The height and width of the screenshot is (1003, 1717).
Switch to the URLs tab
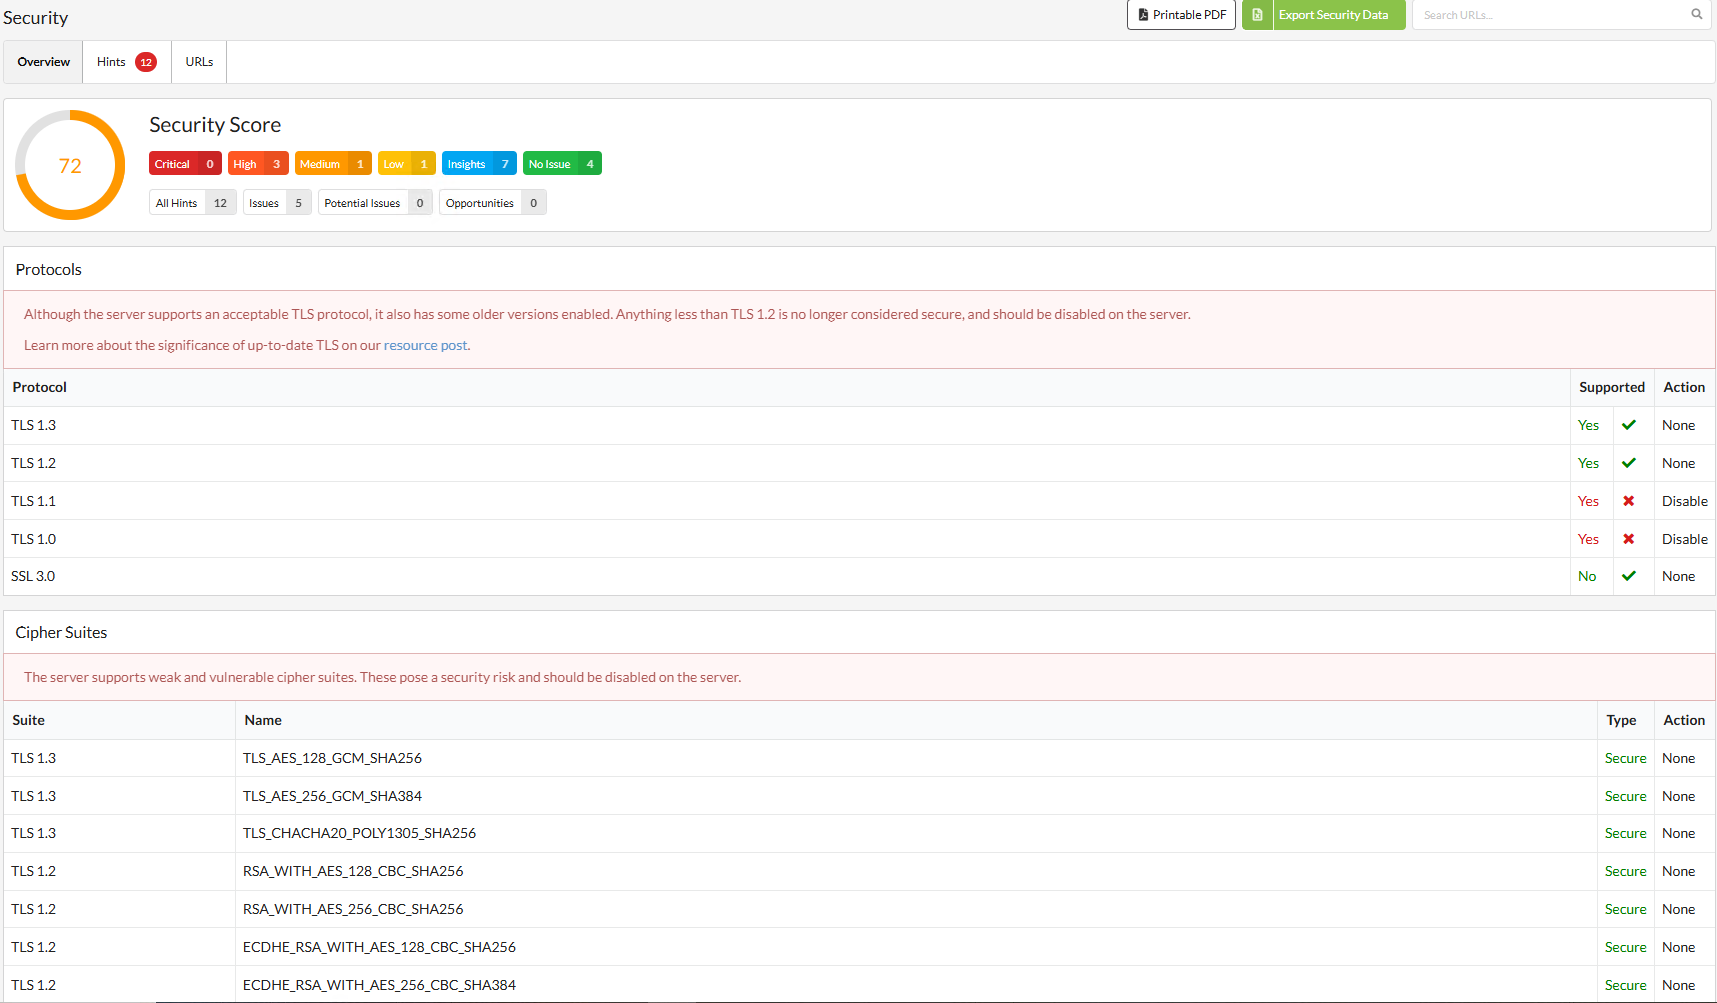[199, 62]
